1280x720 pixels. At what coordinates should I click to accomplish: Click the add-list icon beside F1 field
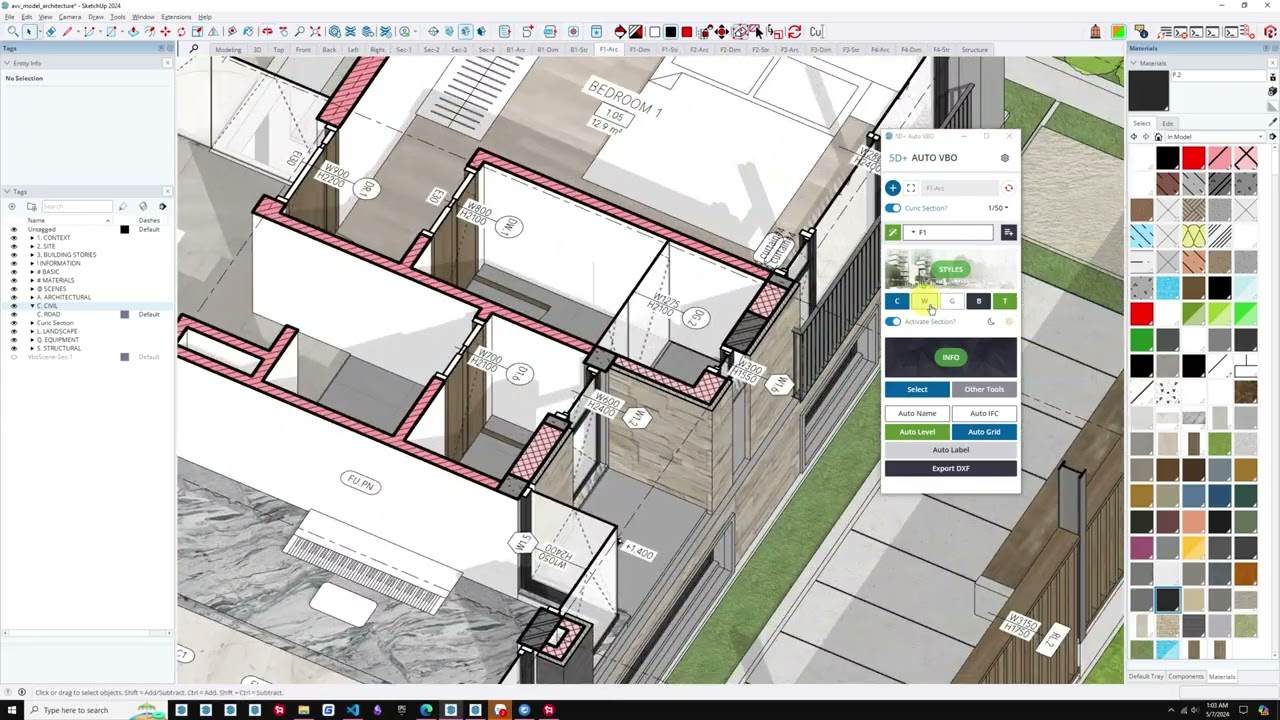[1008, 233]
